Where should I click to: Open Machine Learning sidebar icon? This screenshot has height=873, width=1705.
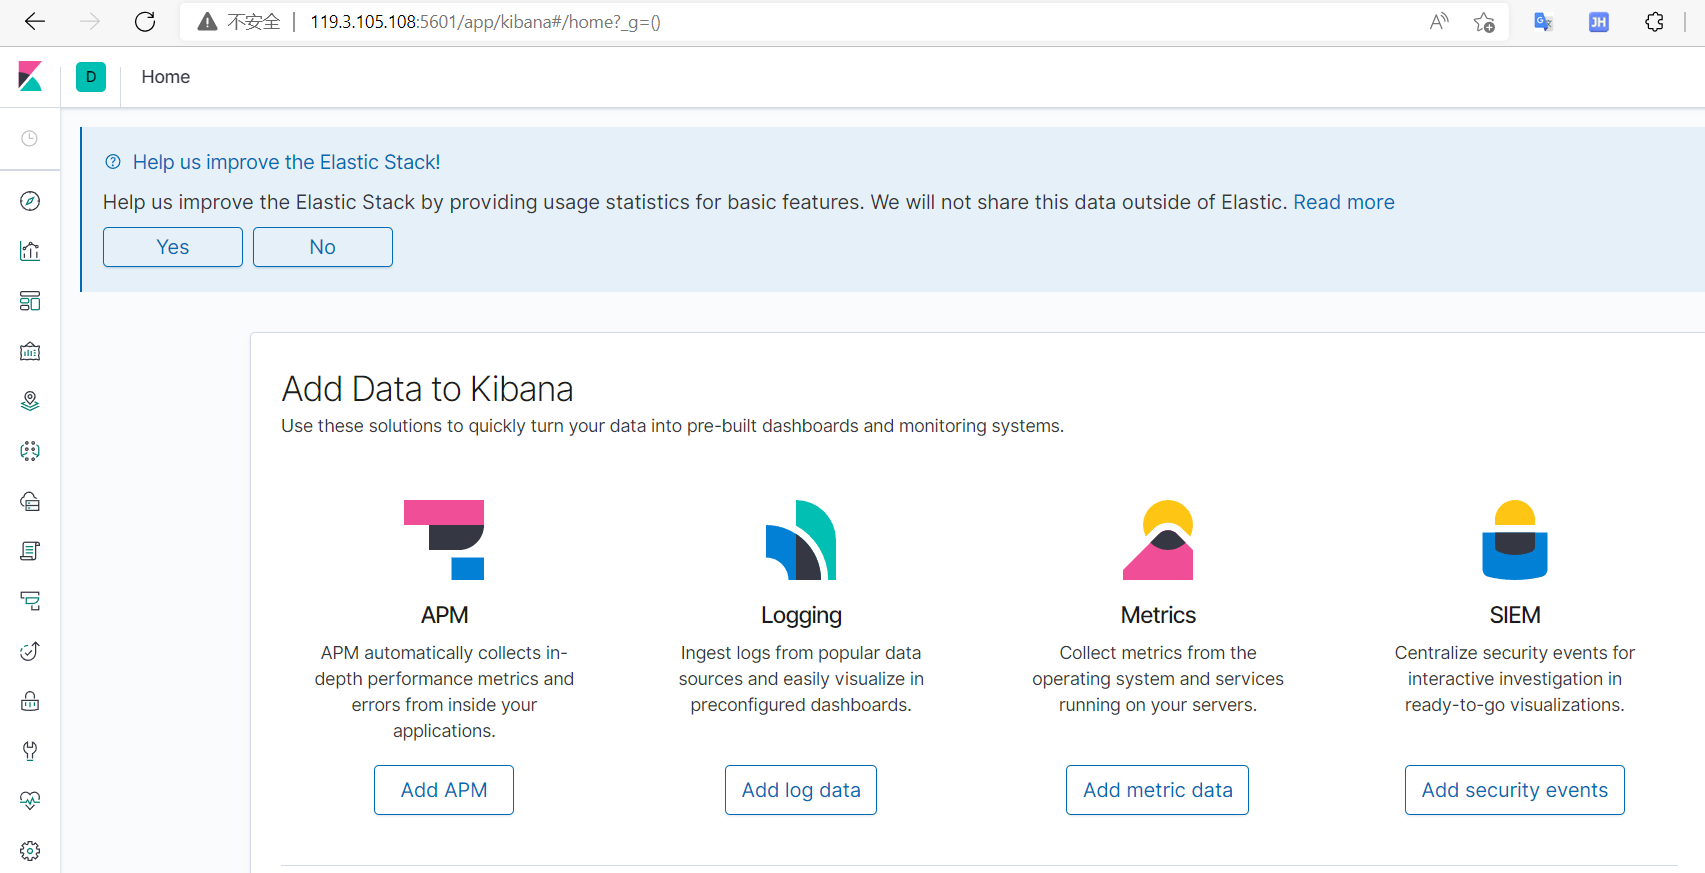click(x=30, y=451)
